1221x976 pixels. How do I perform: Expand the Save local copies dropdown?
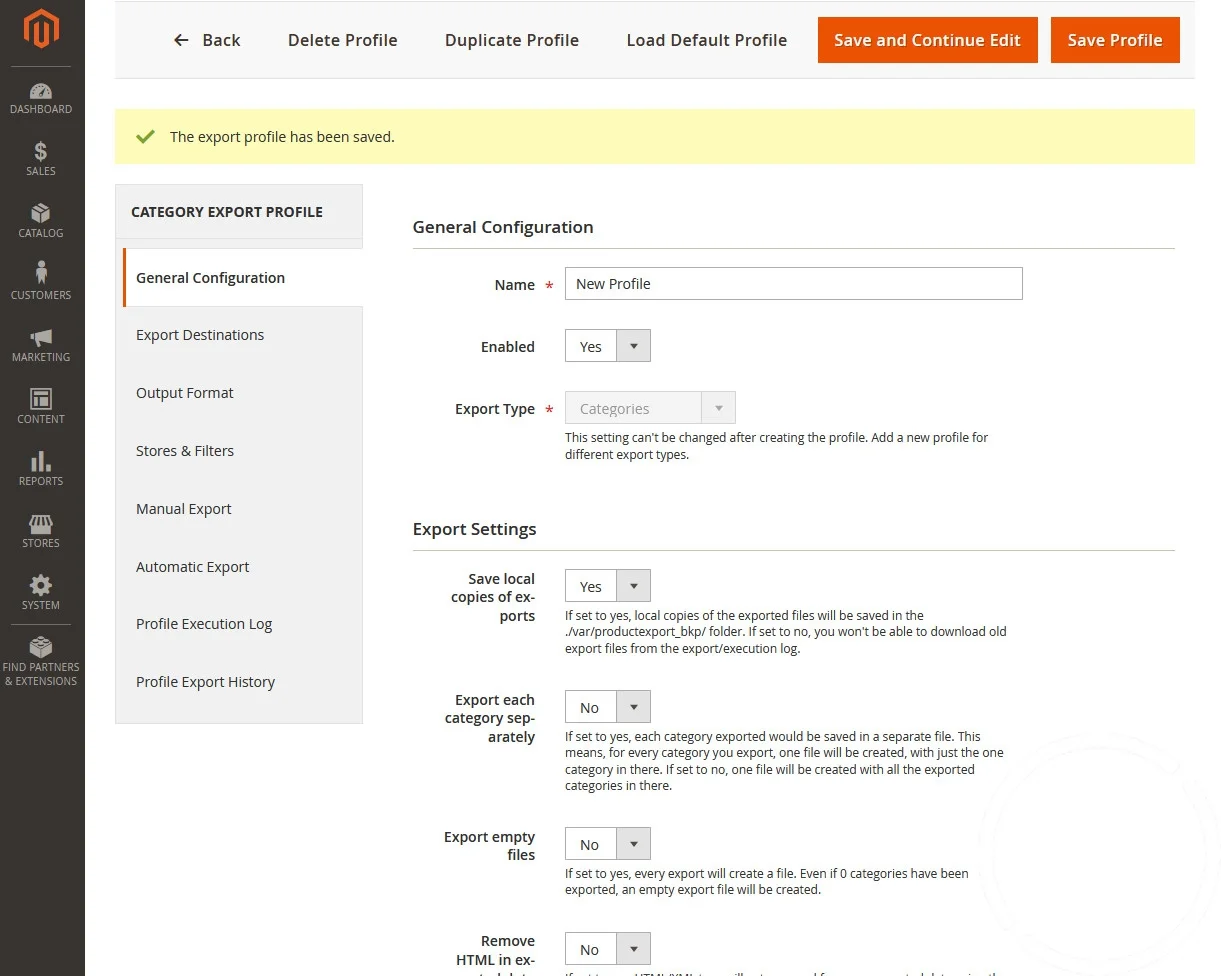(607, 586)
